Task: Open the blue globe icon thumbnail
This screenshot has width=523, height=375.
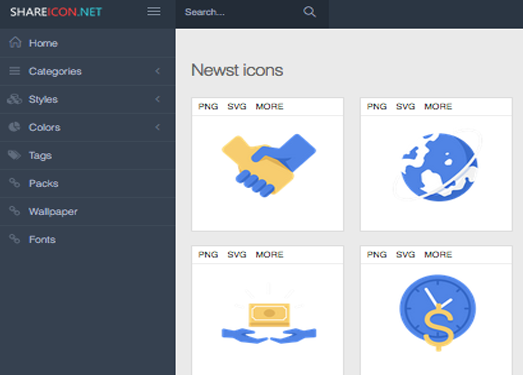Action: coord(438,166)
